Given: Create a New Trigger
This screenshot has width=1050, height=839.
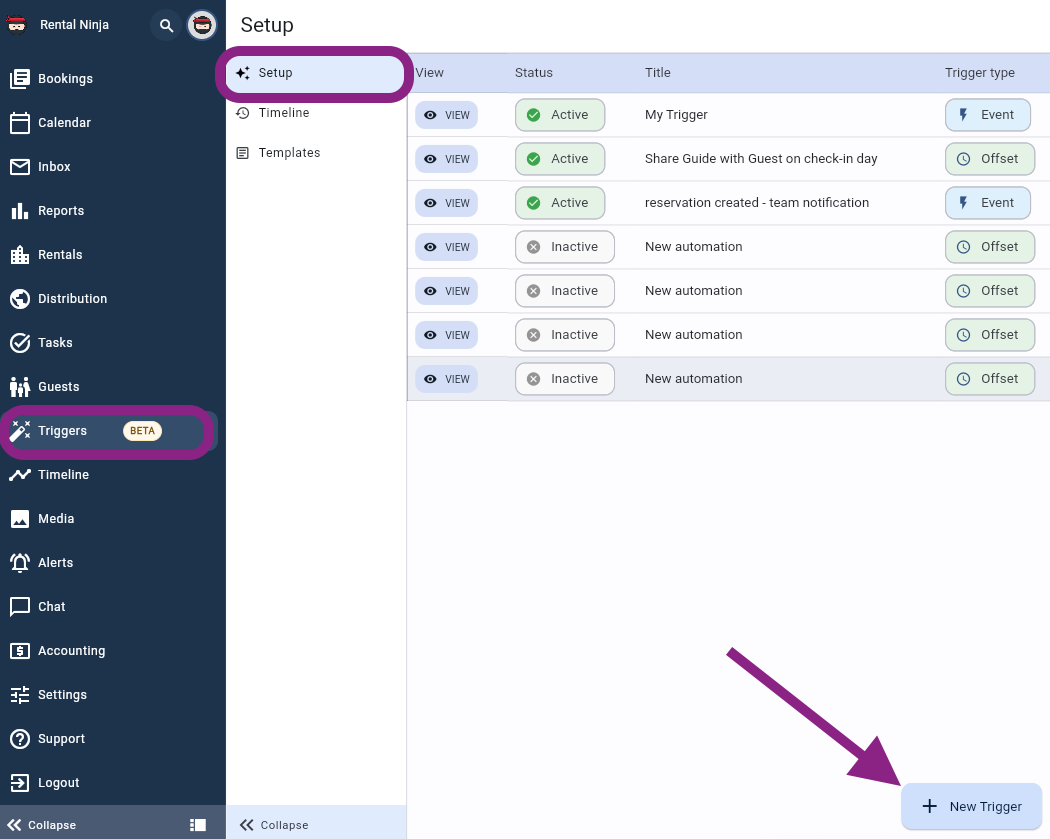Looking at the screenshot, I should [972, 806].
